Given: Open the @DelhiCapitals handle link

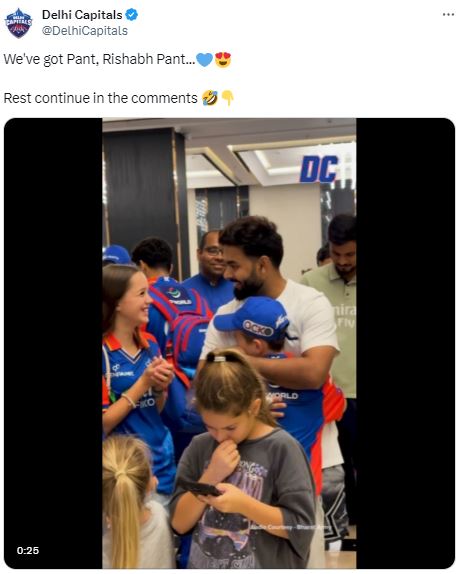Looking at the screenshot, I should coord(85,31).
